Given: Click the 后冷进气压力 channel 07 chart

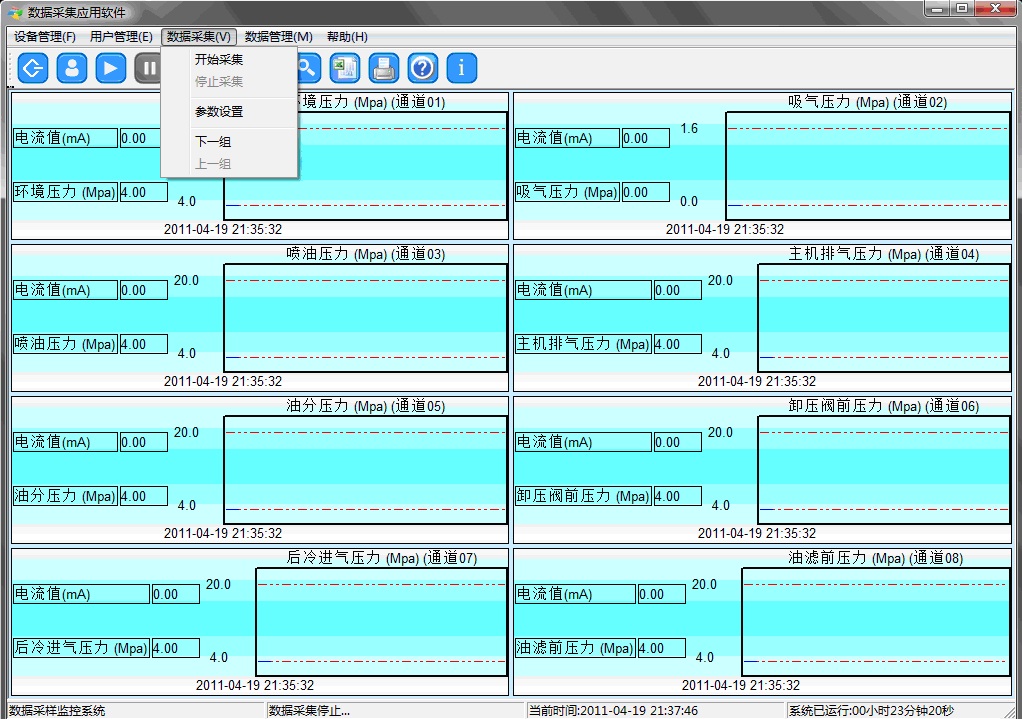Looking at the screenshot, I should pyautogui.click(x=382, y=622).
